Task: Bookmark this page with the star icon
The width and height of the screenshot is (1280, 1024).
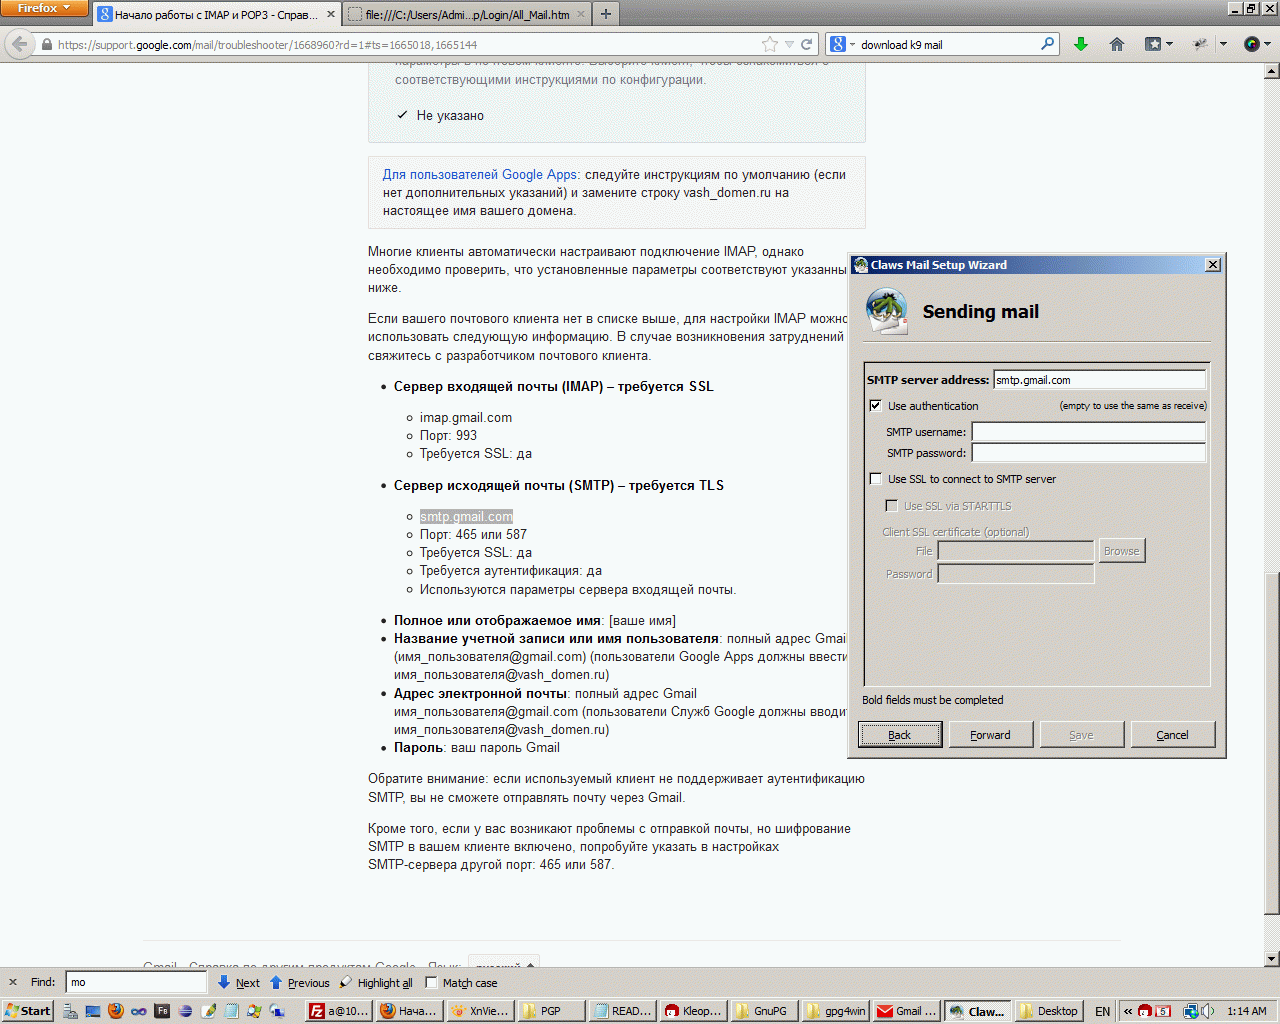Action: (769, 44)
